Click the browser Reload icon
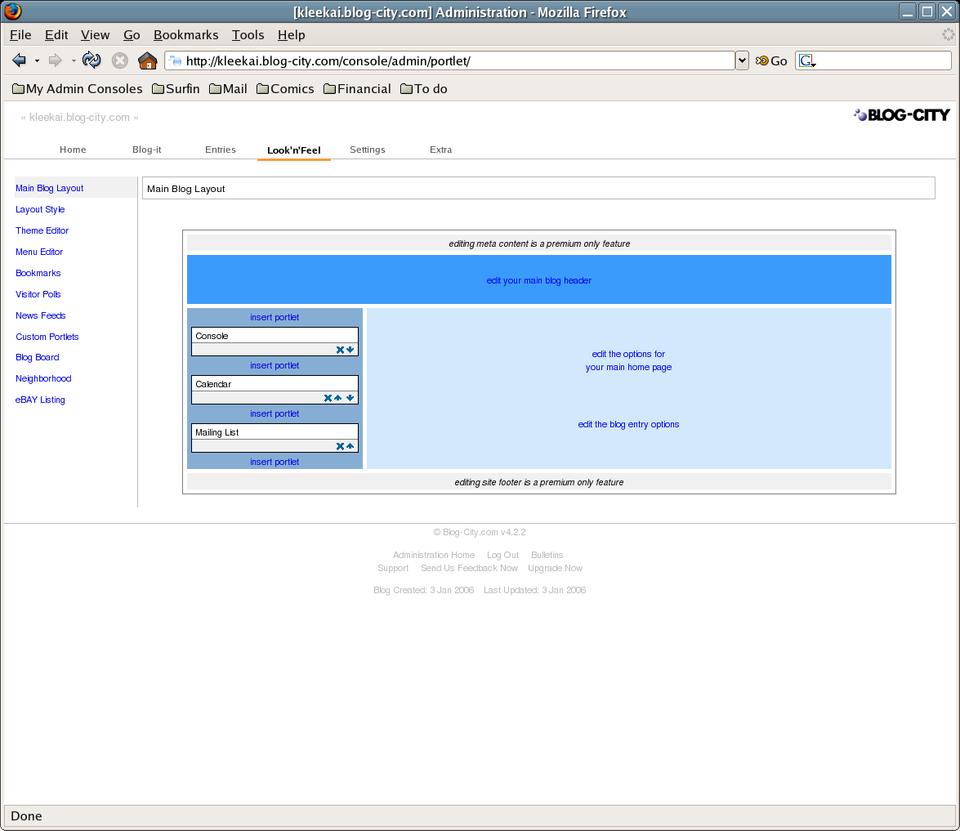This screenshot has width=960, height=831. (x=91, y=60)
